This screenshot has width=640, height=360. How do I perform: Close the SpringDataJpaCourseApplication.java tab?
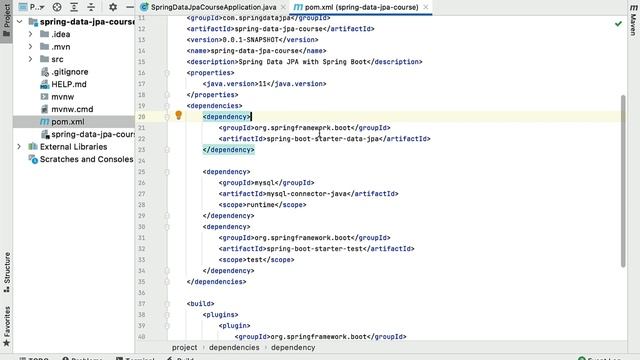[283, 7]
